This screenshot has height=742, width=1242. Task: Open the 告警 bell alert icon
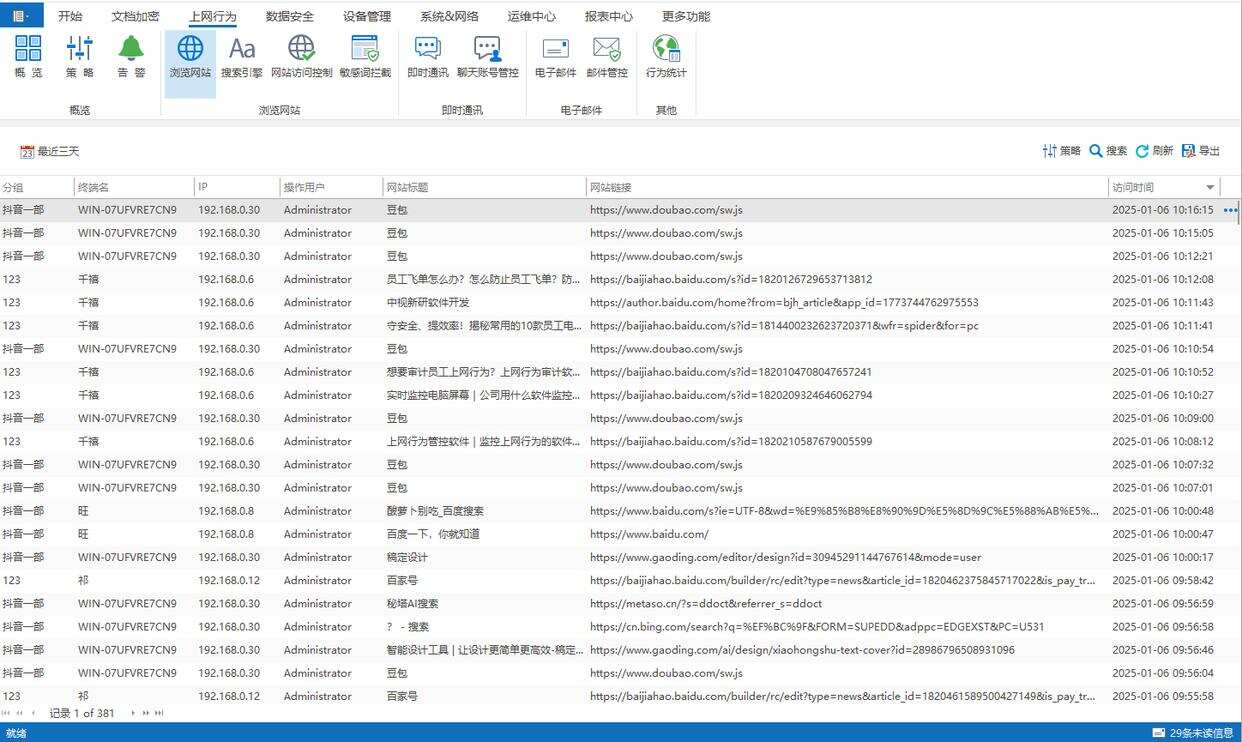pos(131,57)
